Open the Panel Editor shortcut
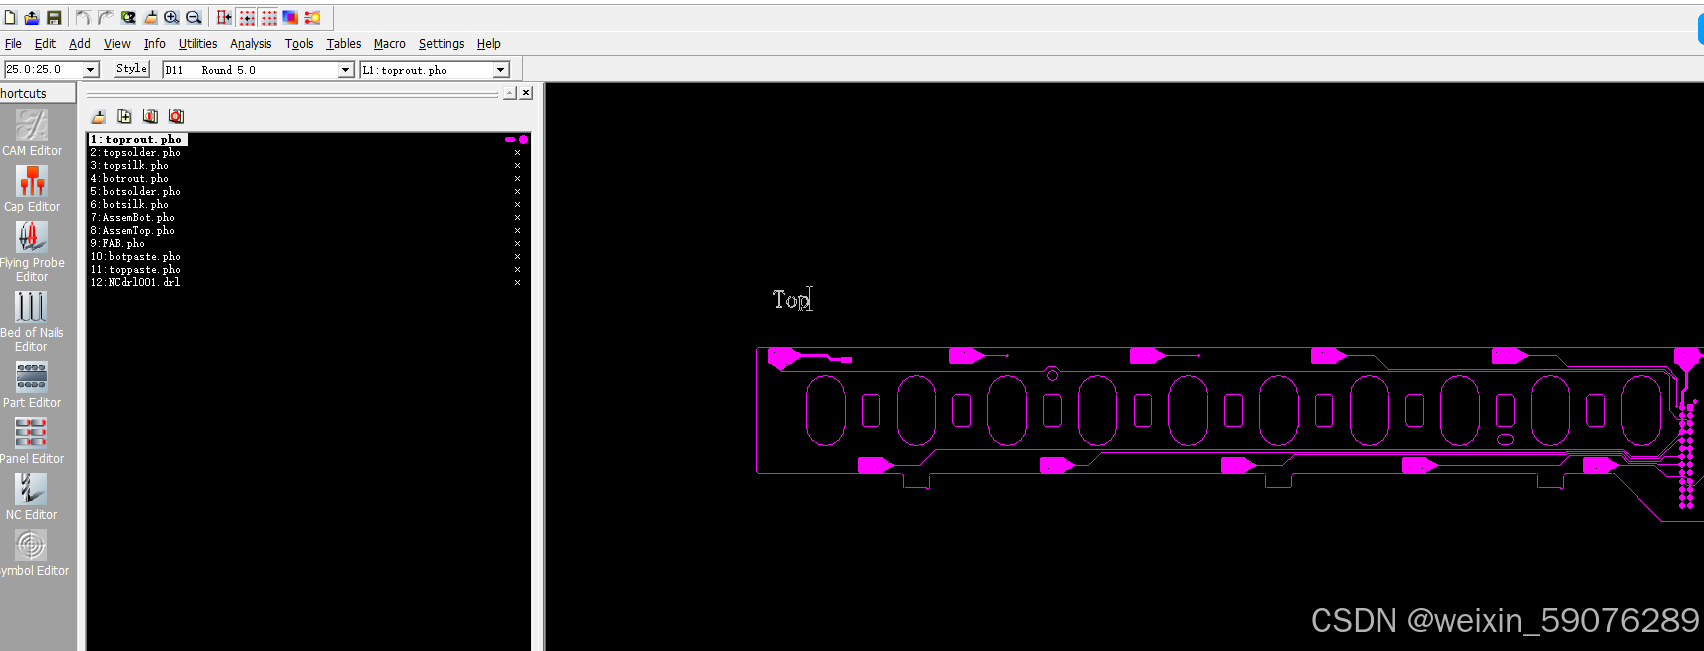The height and width of the screenshot is (651, 1704). [x=32, y=441]
